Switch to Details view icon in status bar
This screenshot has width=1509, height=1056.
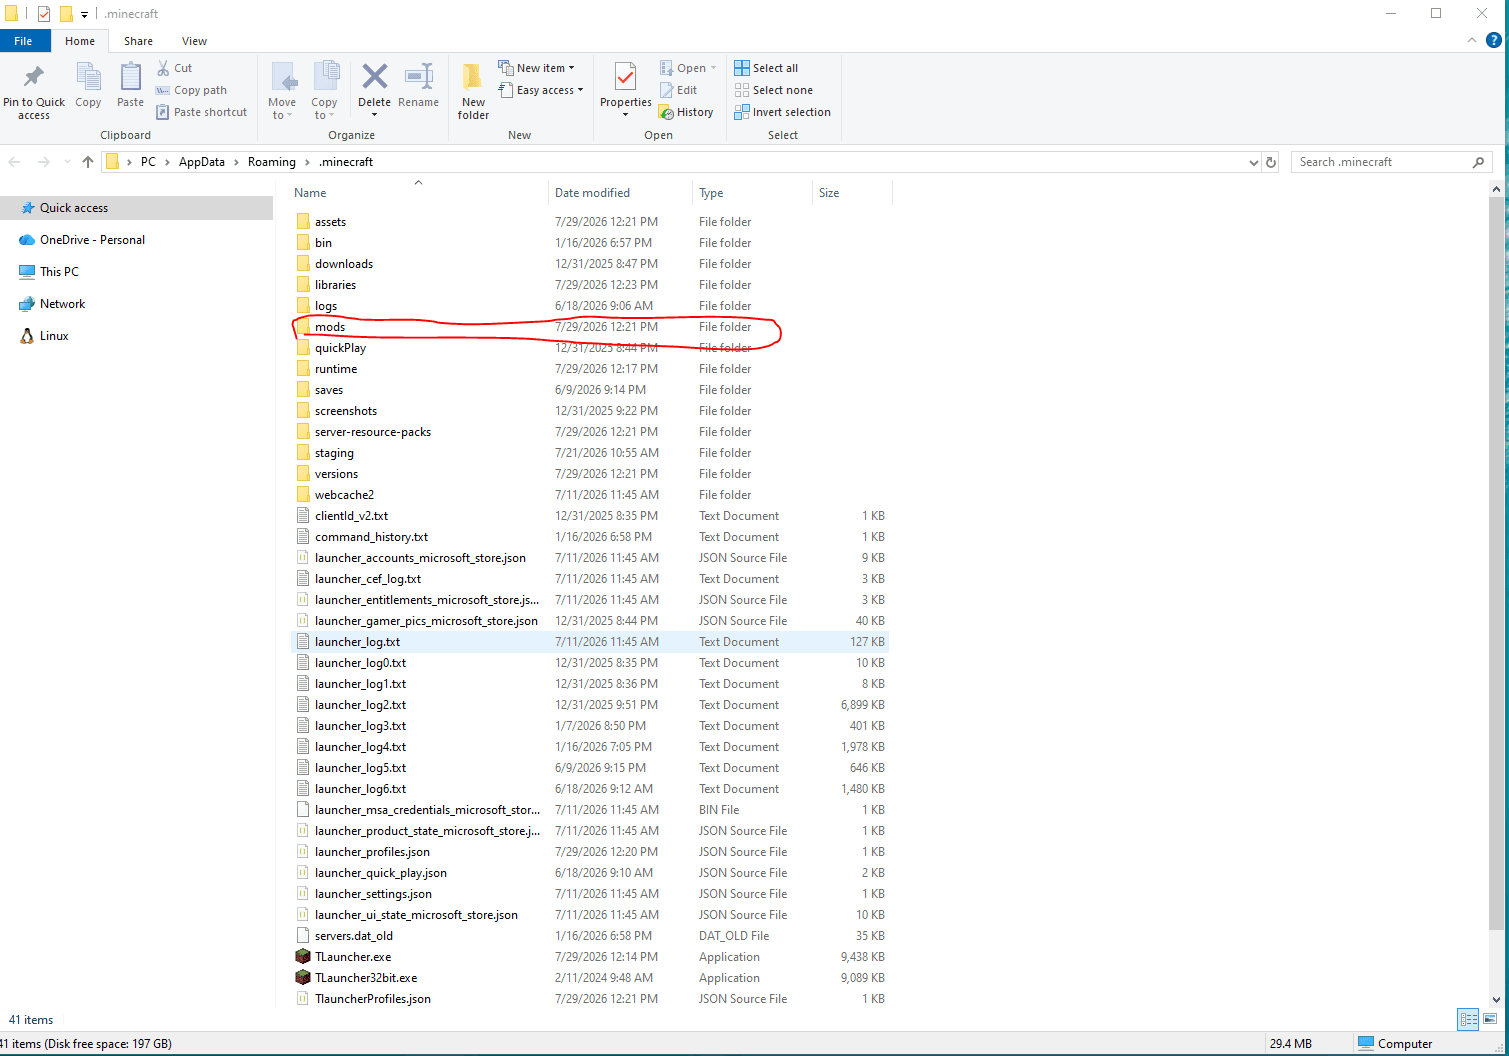point(1469,1019)
